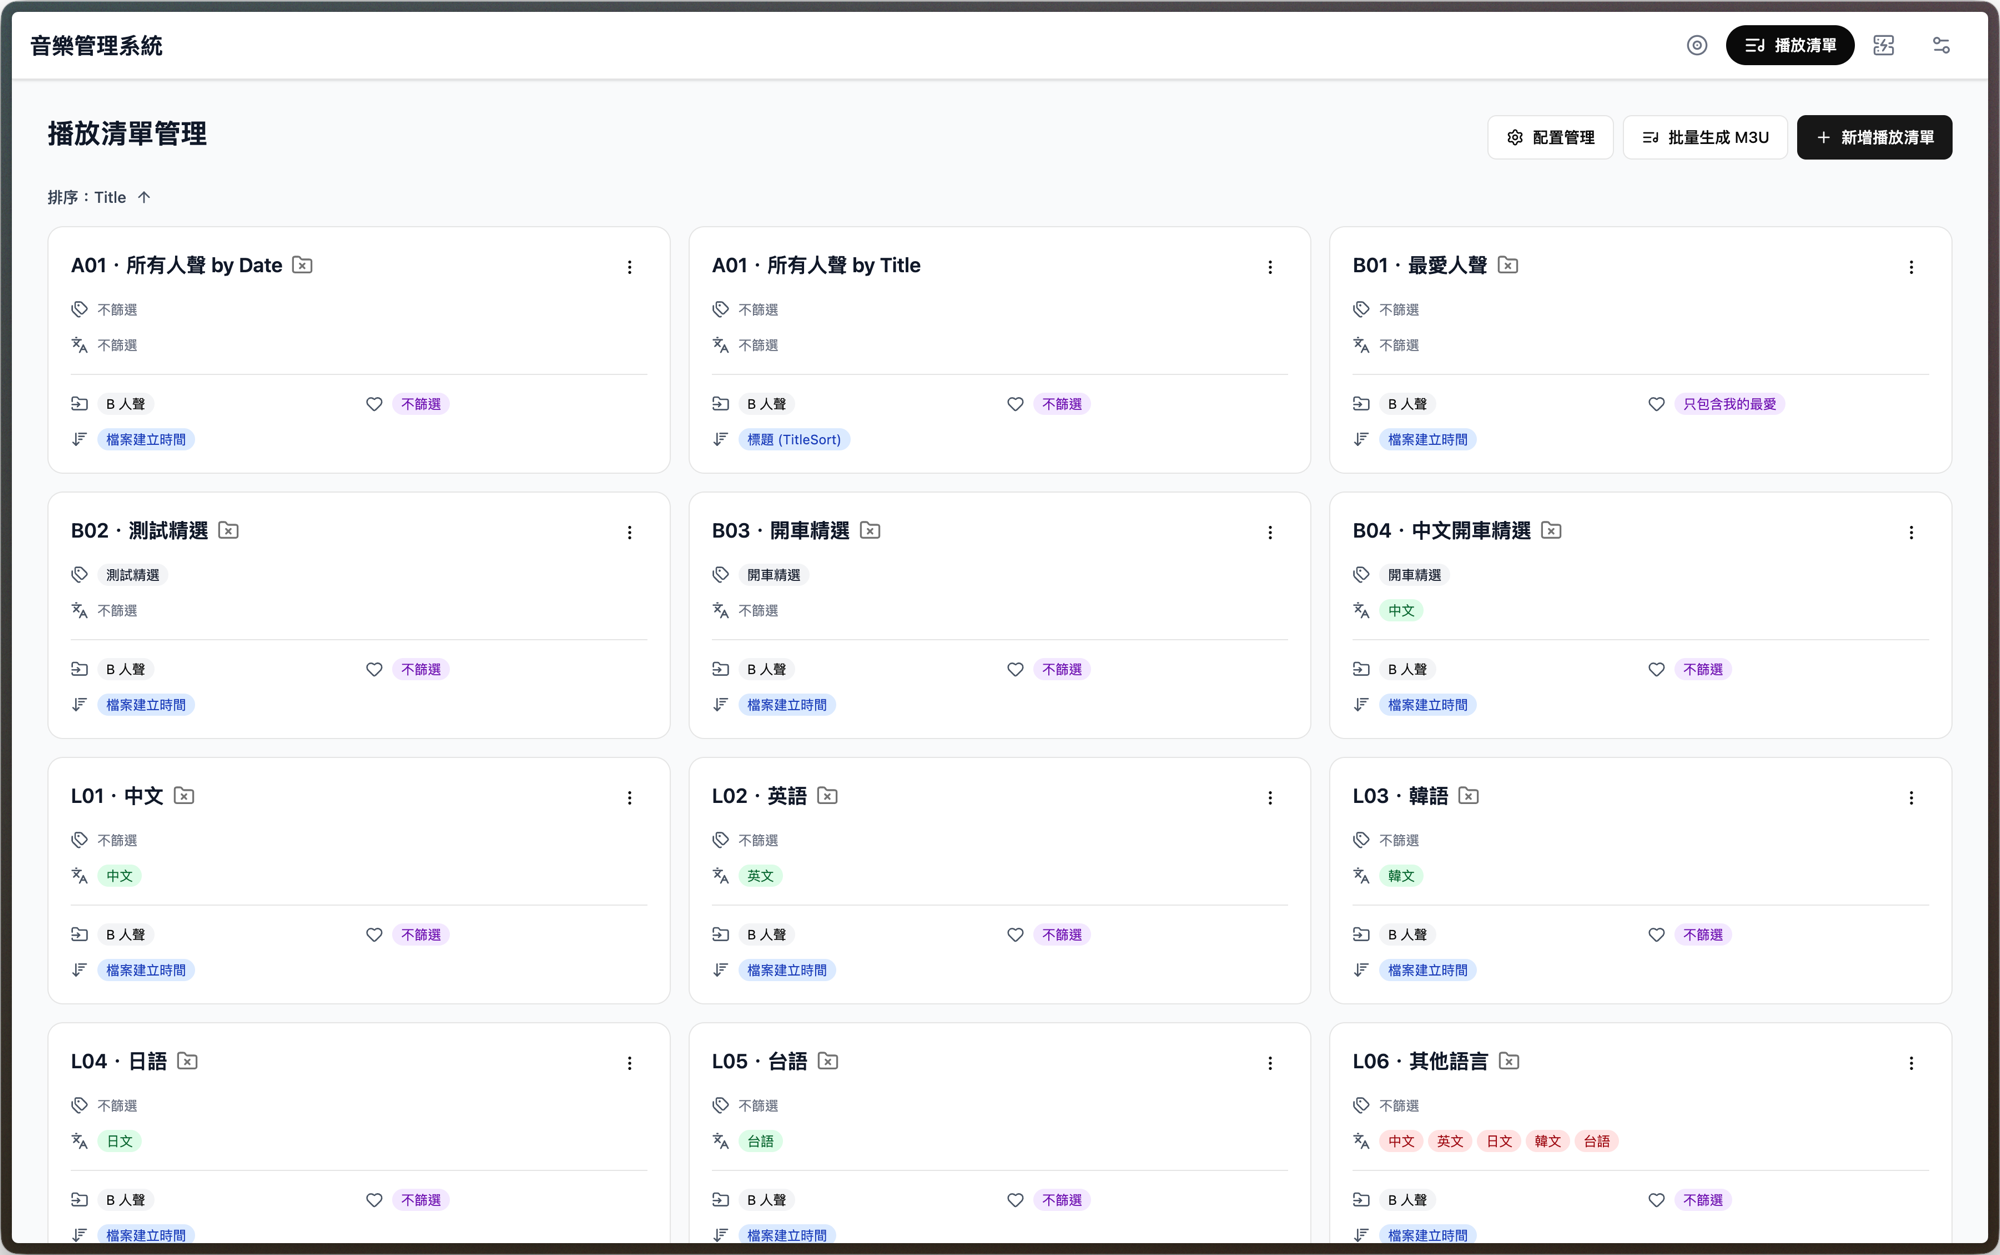Click the folder-x icon beside A01 by Date
The image size is (2000, 1255).
click(x=302, y=265)
